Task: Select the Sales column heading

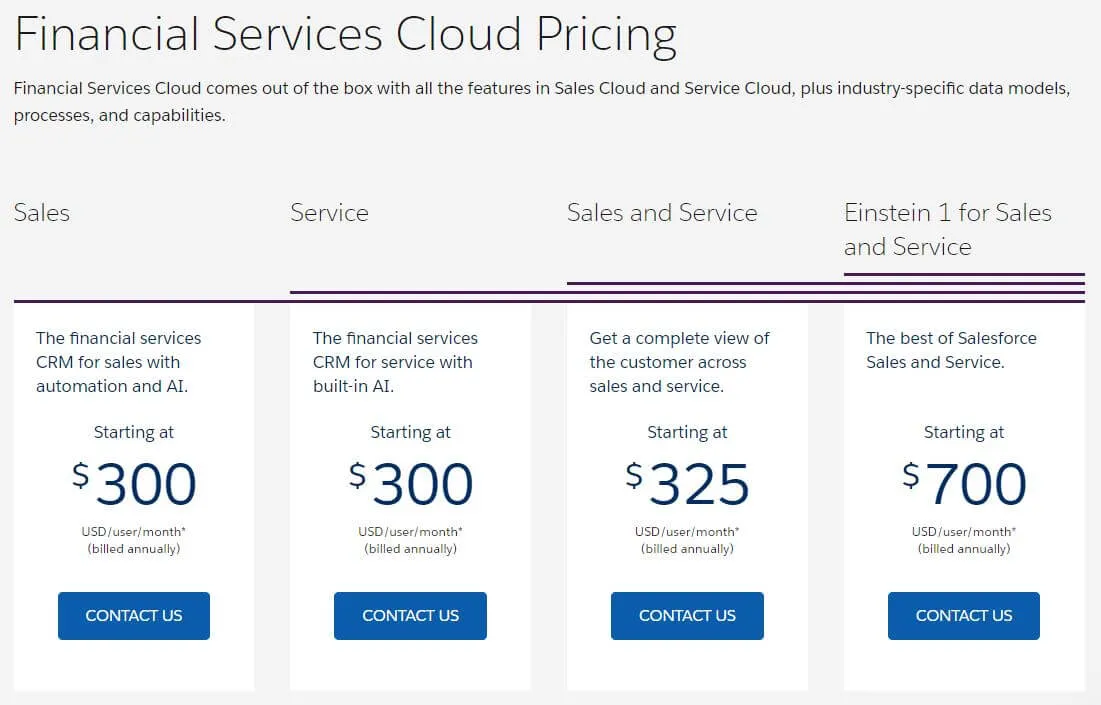Action: [42, 213]
